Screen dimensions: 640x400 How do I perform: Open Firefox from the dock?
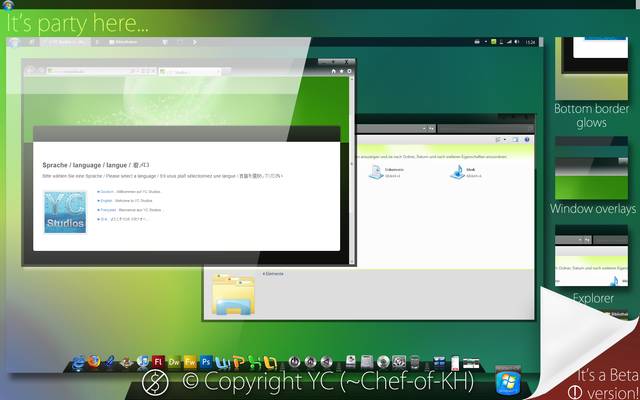click(x=93, y=361)
